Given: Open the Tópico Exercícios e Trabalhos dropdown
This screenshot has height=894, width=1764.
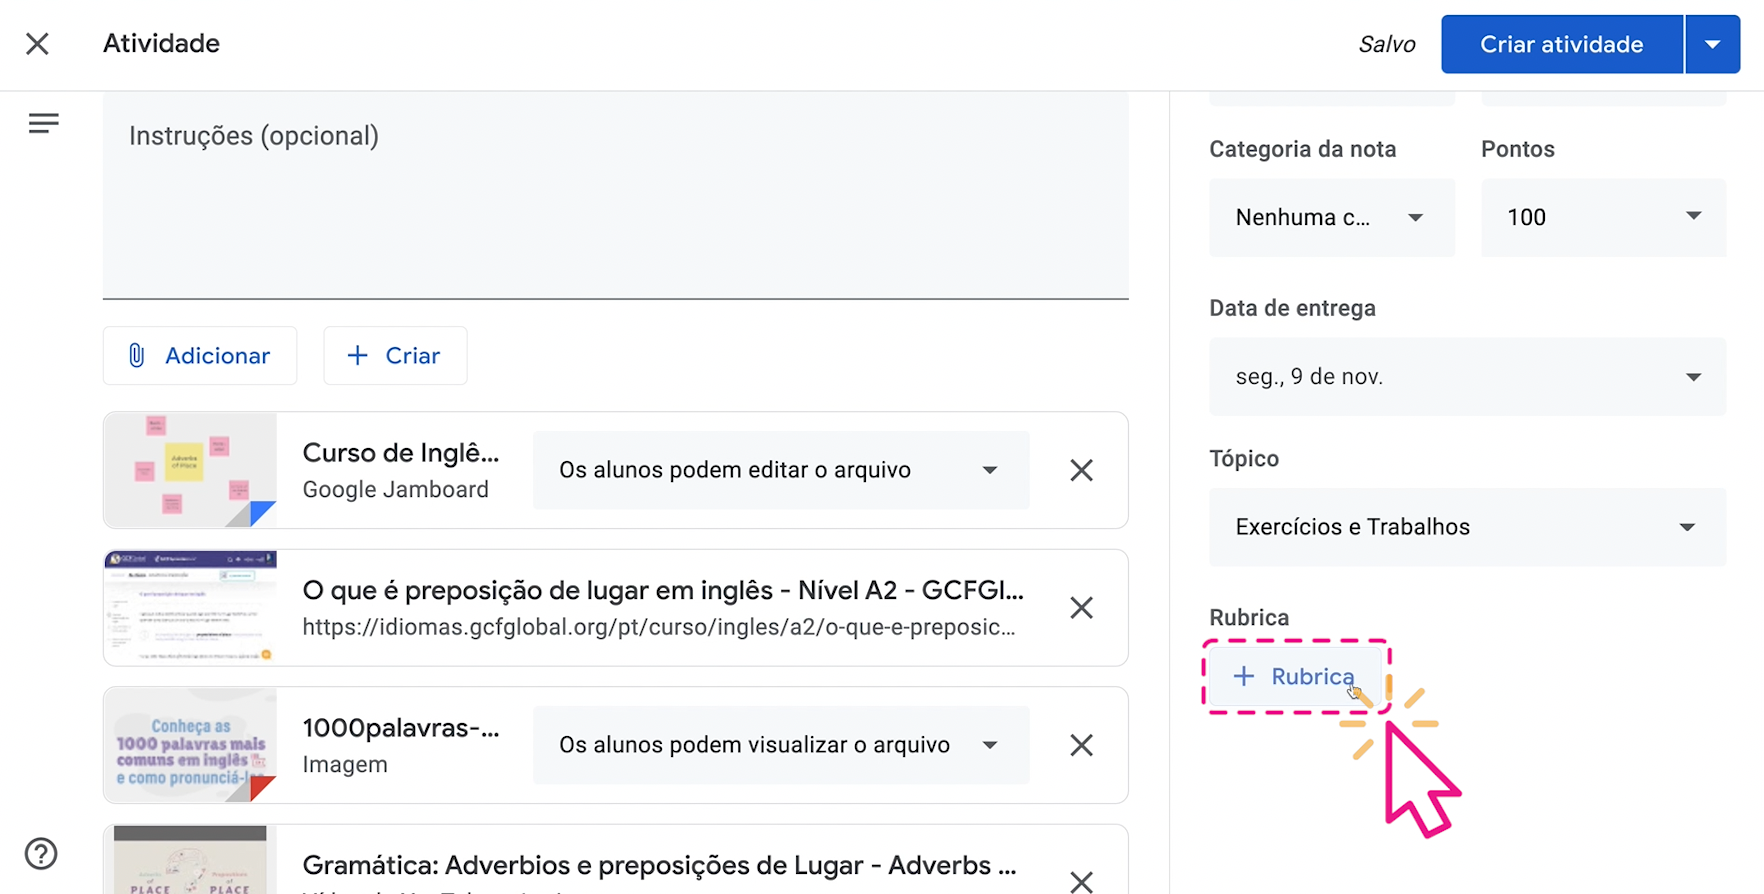Looking at the screenshot, I should click(1467, 527).
